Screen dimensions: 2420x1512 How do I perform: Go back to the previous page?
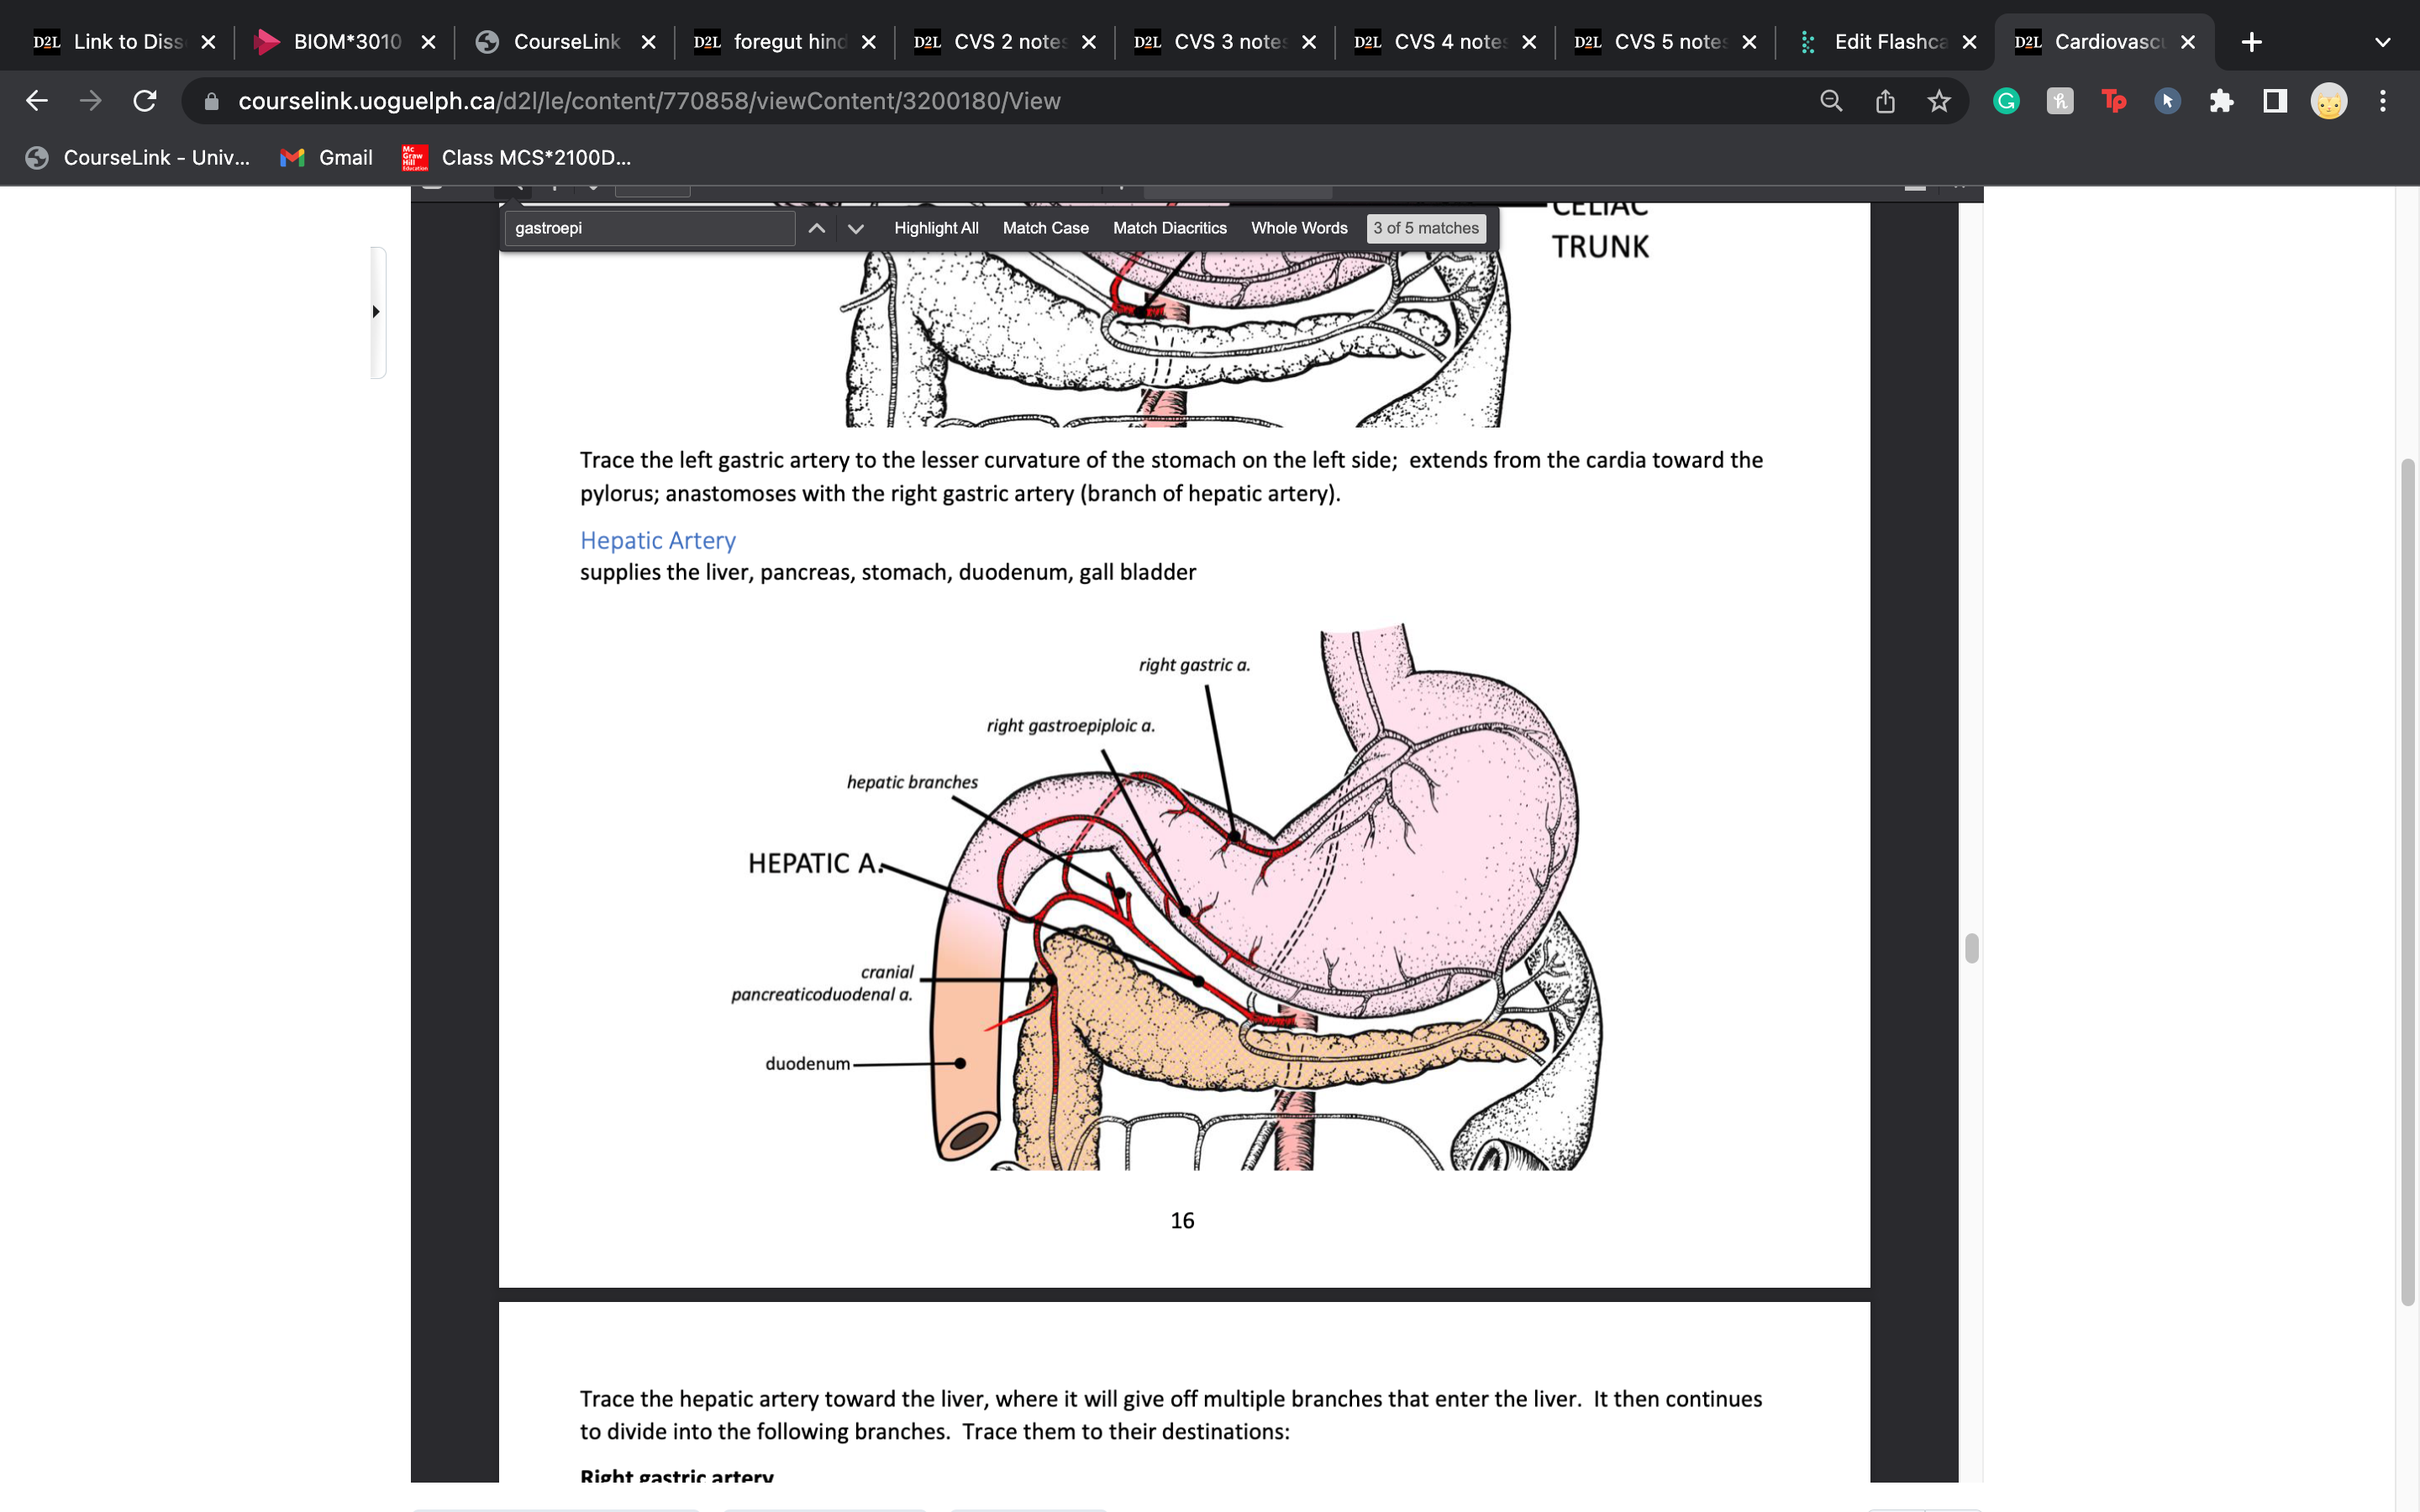(x=37, y=101)
